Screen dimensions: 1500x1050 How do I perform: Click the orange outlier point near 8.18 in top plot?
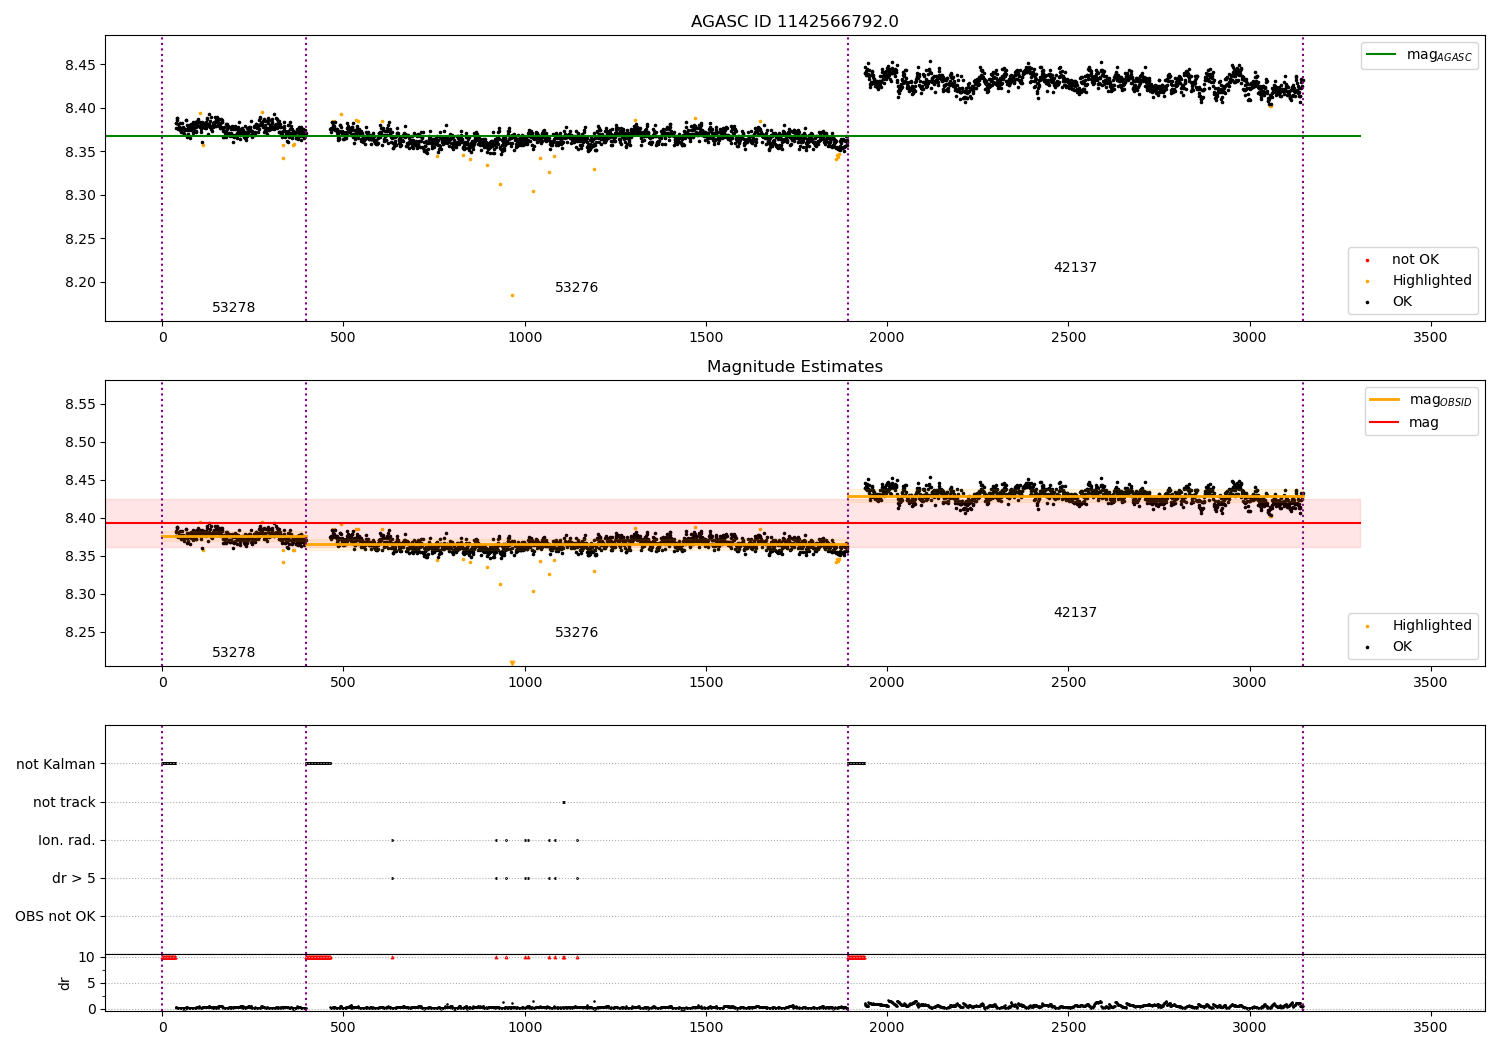pyautogui.click(x=512, y=295)
